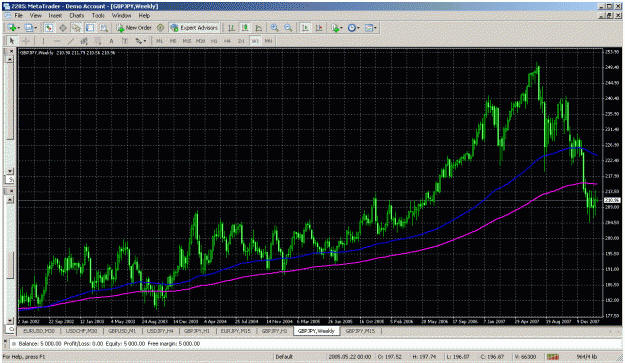Expand the Templates dropdown arrow

tap(375, 28)
